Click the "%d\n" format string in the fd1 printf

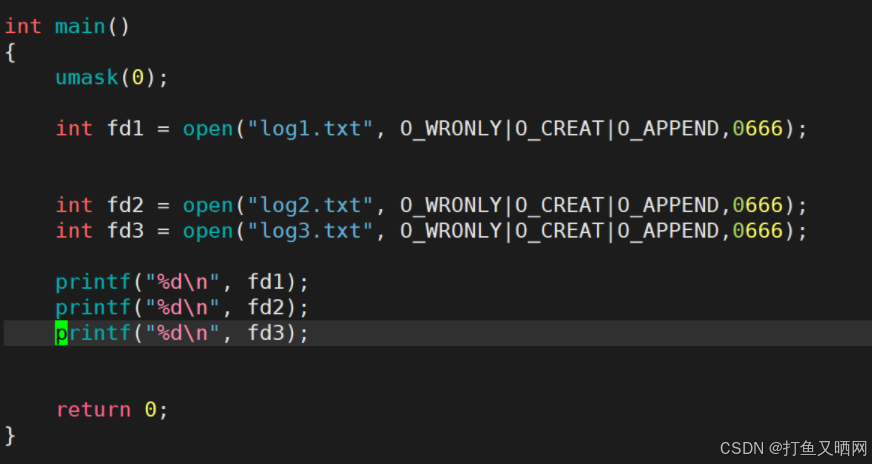click(183, 283)
